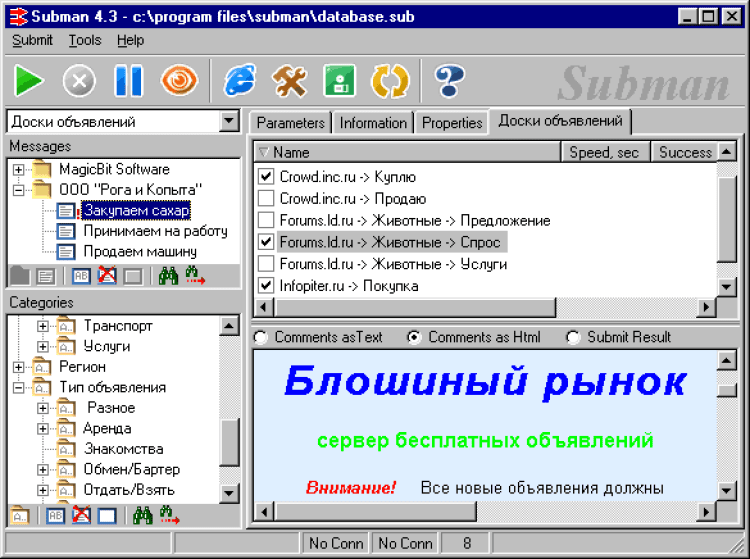Click the AB rename icon in Categories toolbar
This screenshot has height=559, width=750.
[55, 515]
